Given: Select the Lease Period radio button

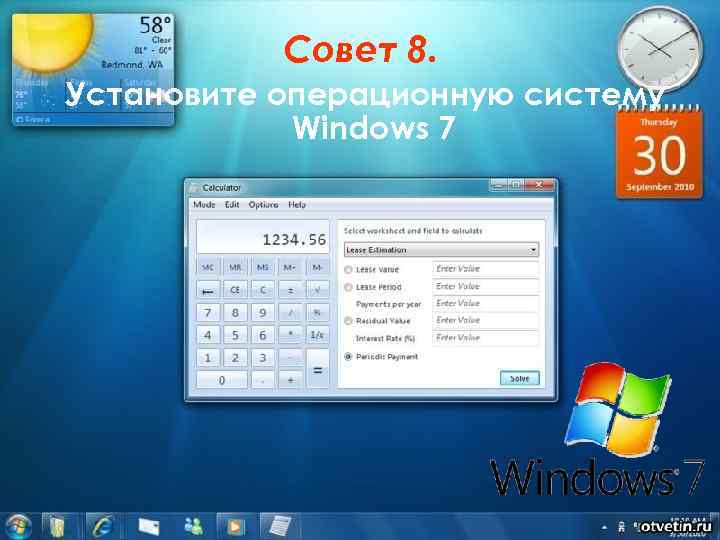Looking at the screenshot, I should click(x=349, y=287).
